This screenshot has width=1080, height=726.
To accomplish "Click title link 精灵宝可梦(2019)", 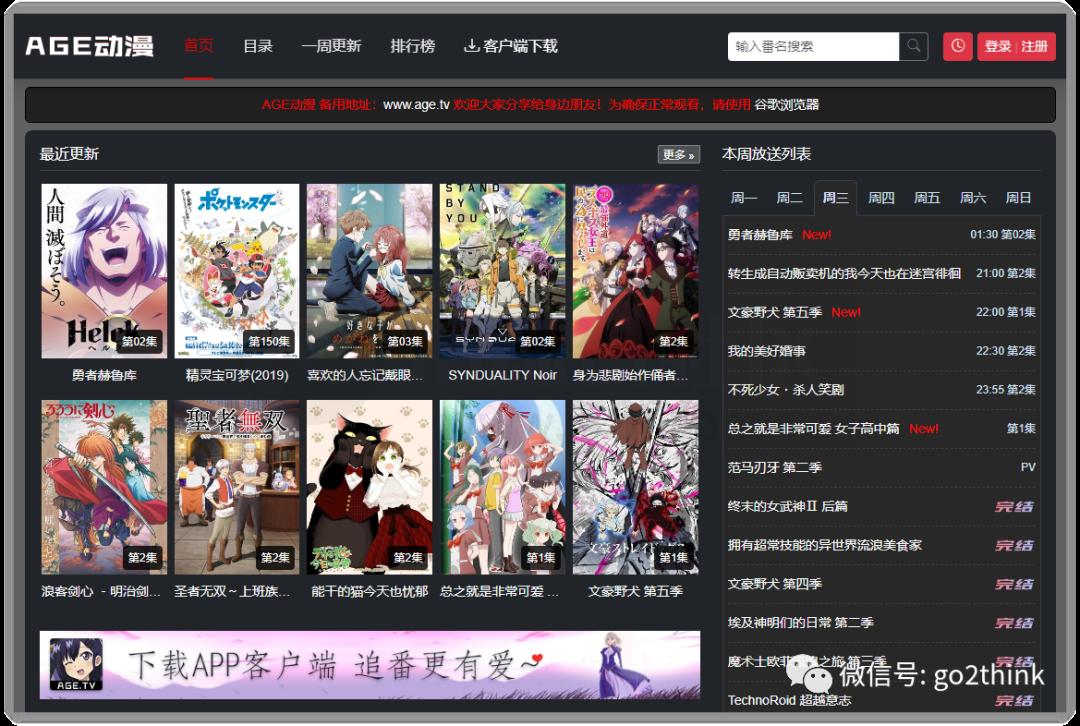I will [x=237, y=375].
